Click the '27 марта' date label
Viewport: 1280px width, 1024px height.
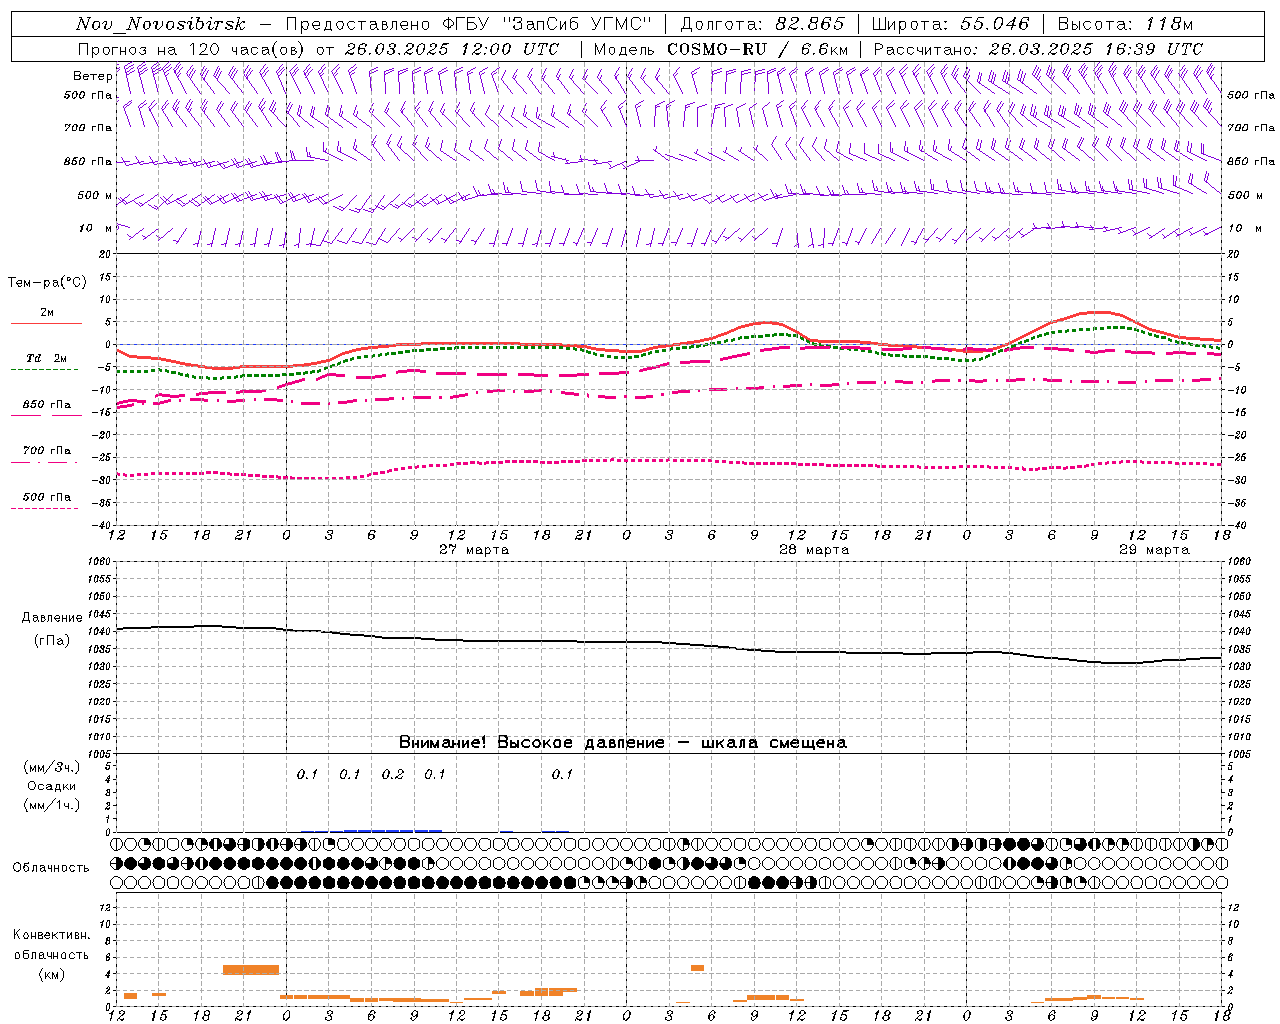pyautogui.click(x=474, y=550)
